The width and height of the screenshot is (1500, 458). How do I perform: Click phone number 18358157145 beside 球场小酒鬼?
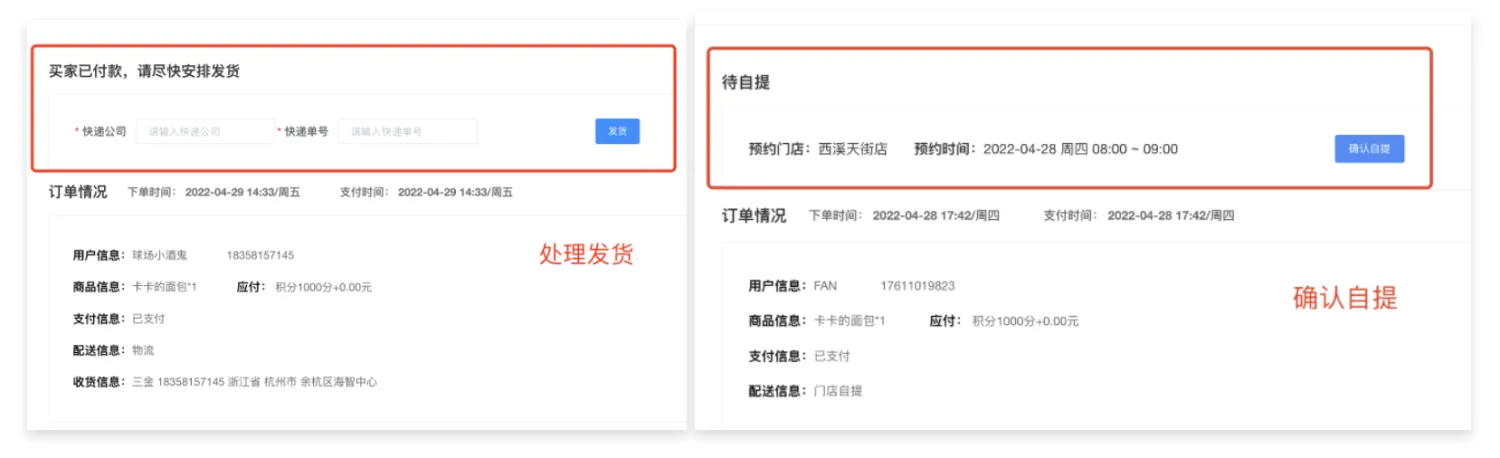[x=260, y=255]
